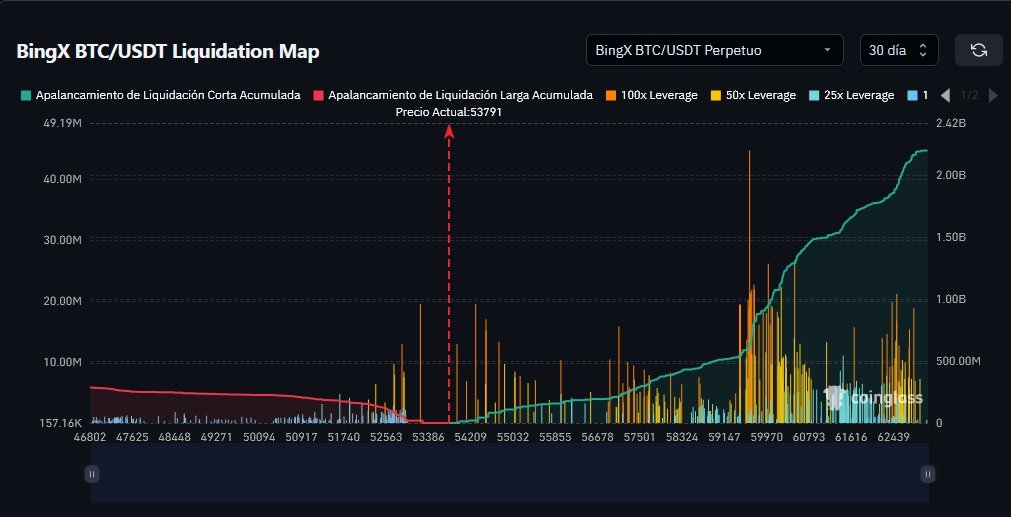This screenshot has height=517, width=1011.
Task: Click the 60793 price axis label
Action: pos(809,437)
